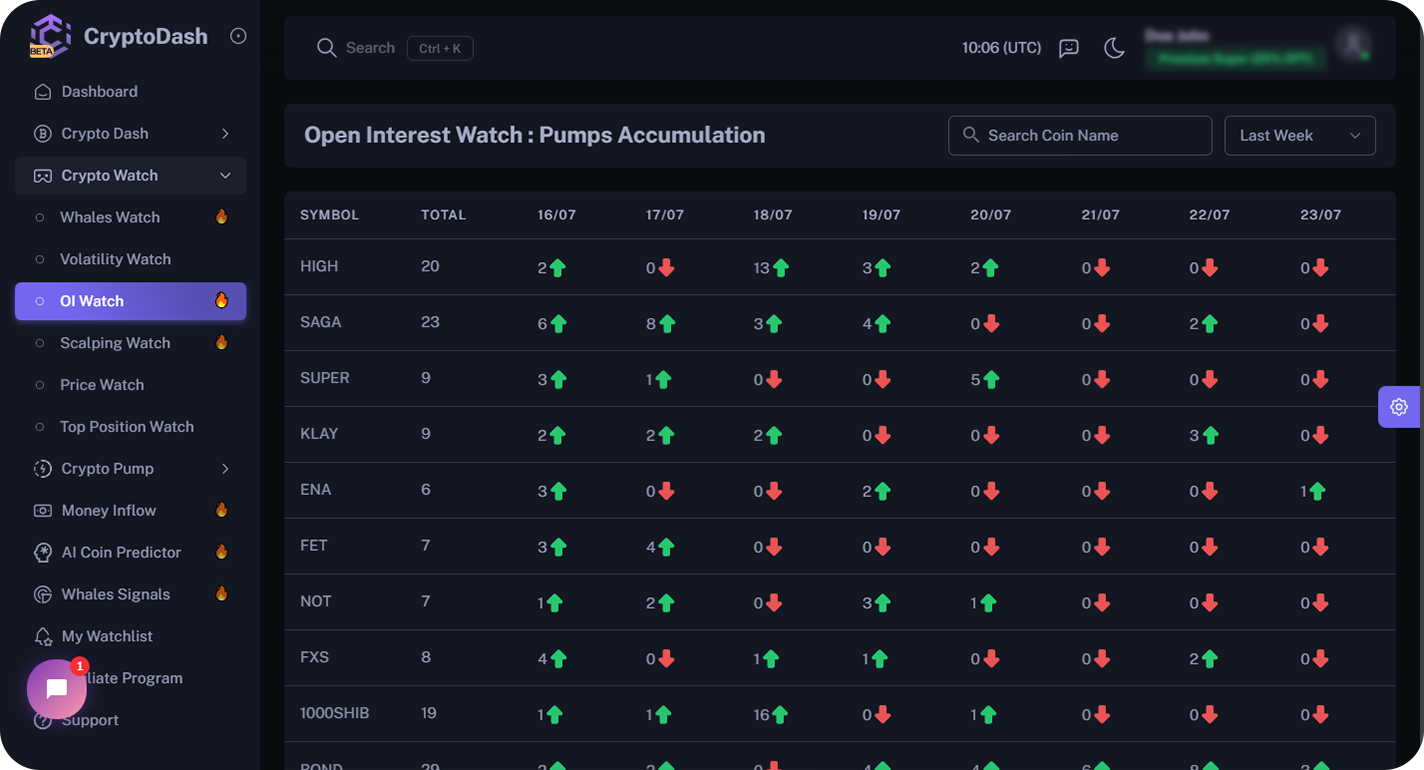
Task: Select the SUPER symbol row
Action: pyautogui.click(x=840, y=379)
